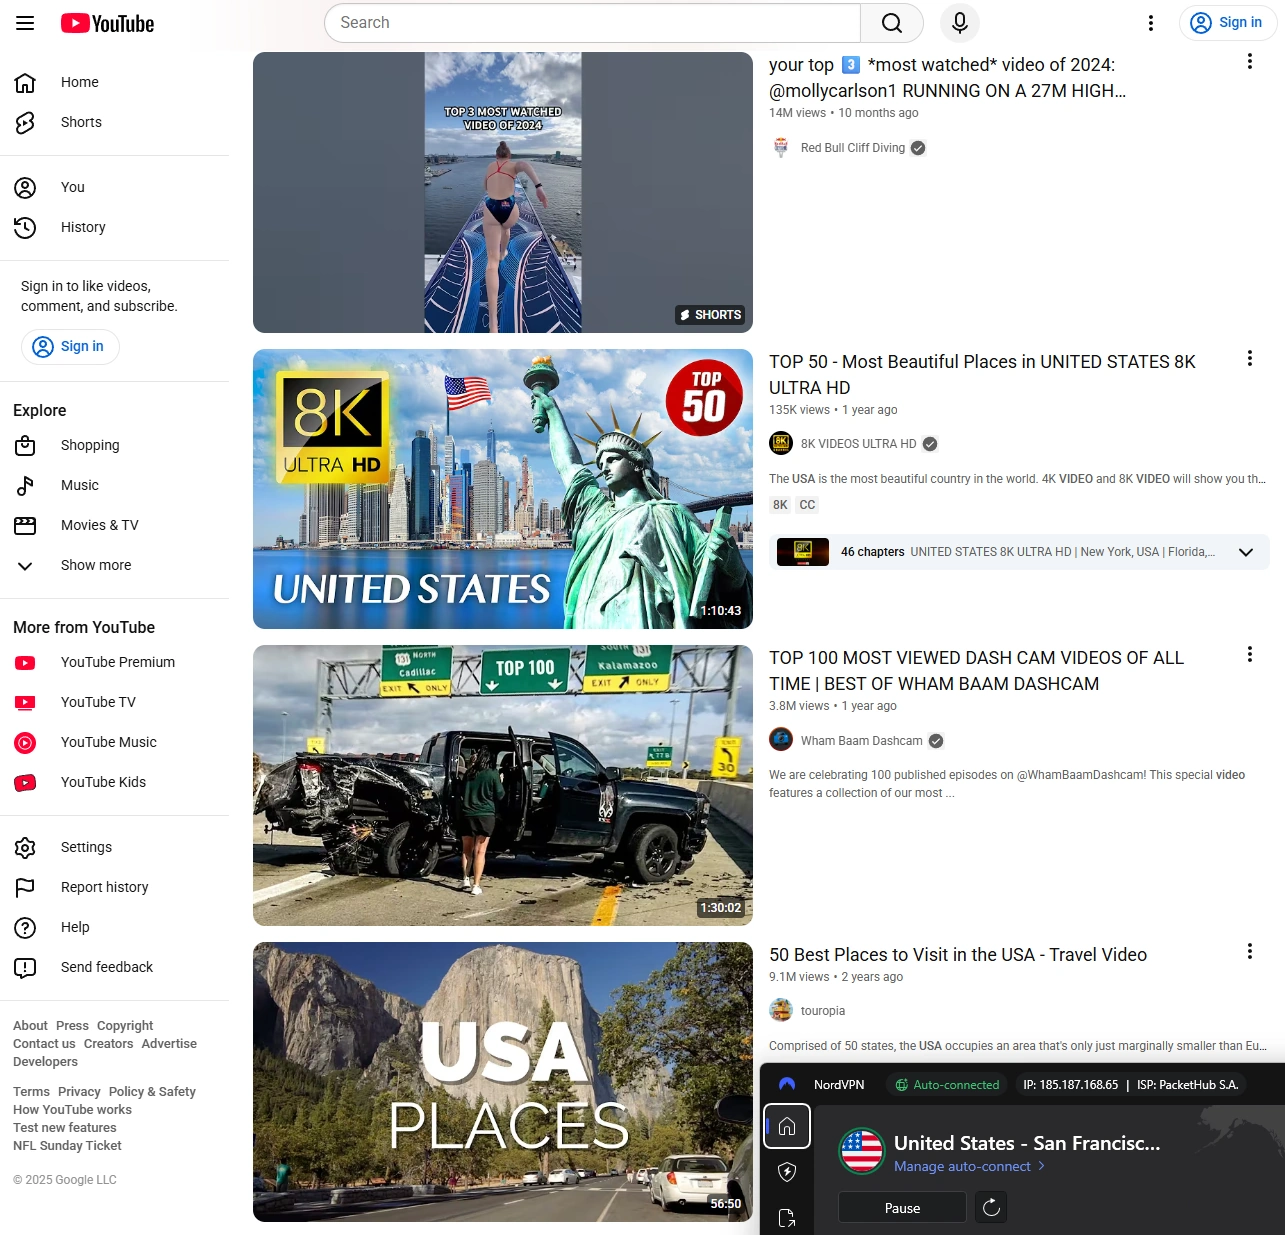Click the NordVPN Pause button
Image resolution: width=1285 pixels, height=1235 pixels.
(902, 1208)
